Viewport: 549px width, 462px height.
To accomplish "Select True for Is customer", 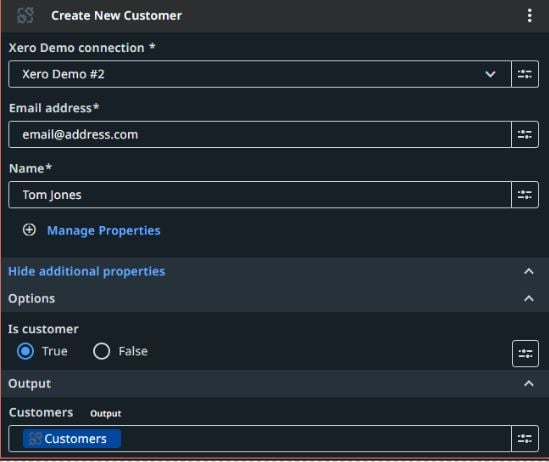I will (x=26, y=351).
